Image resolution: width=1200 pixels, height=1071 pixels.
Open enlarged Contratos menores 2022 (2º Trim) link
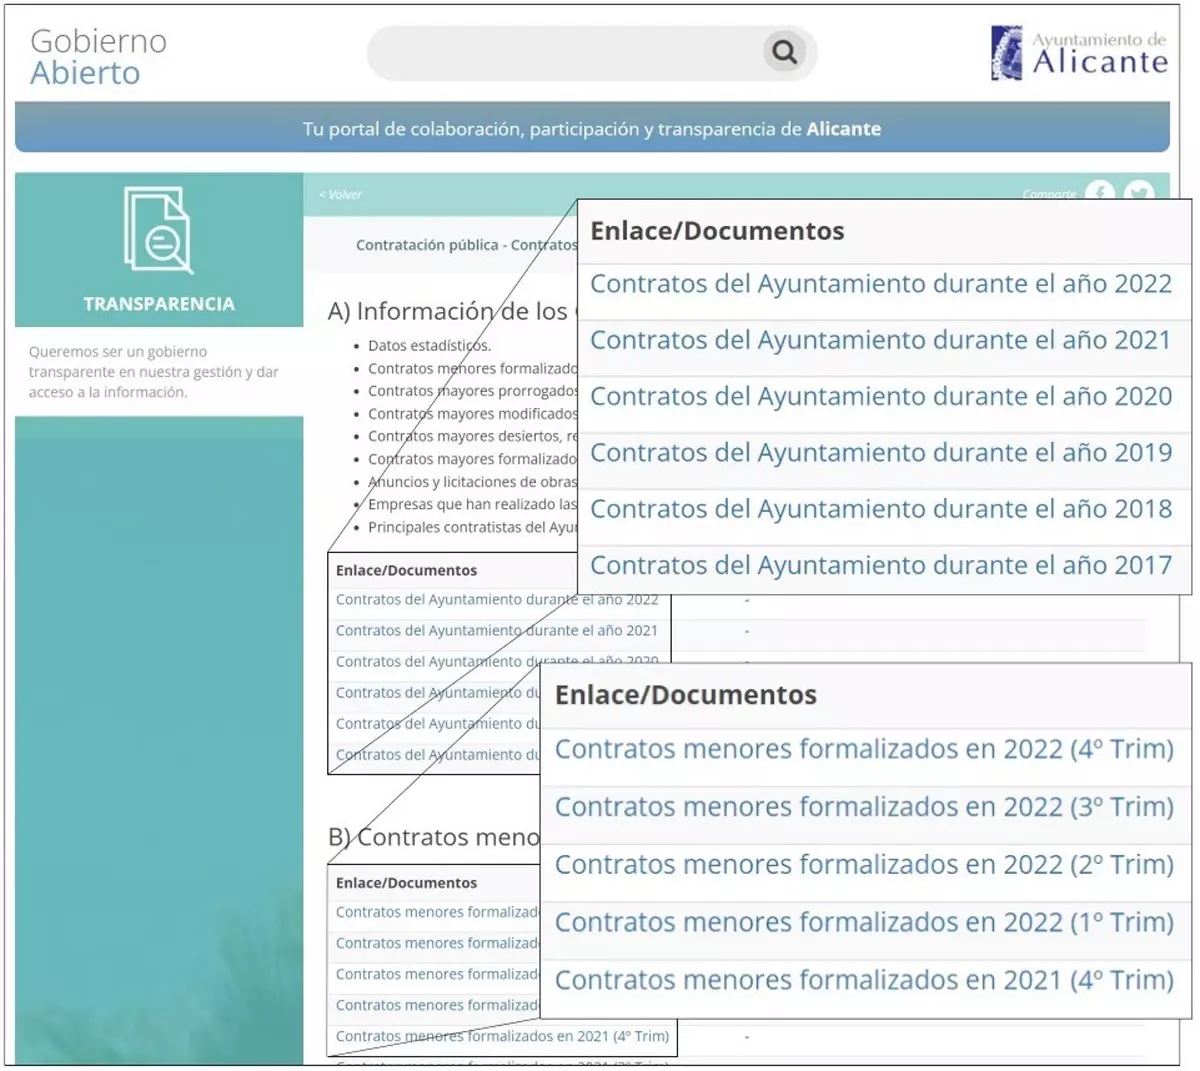point(863,865)
